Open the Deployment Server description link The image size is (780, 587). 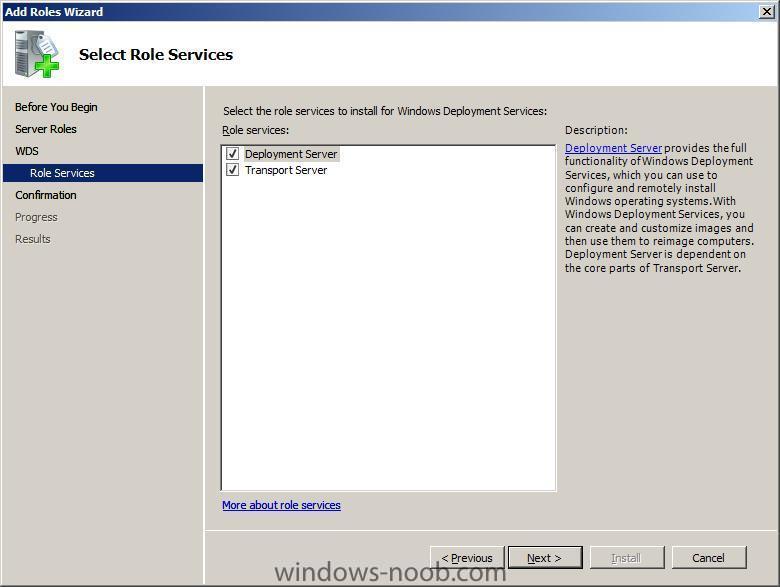[x=613, y=148]
